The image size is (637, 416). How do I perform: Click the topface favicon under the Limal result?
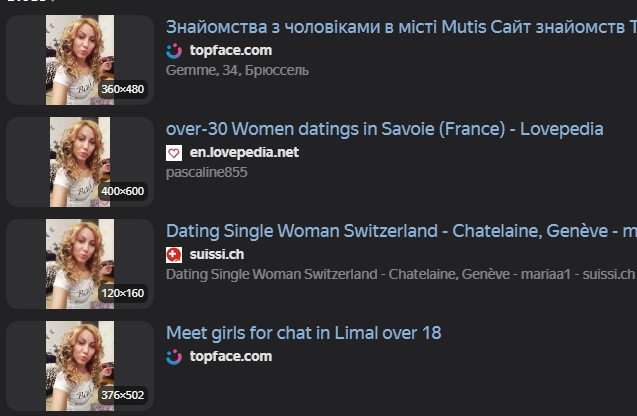coord(174,356)
